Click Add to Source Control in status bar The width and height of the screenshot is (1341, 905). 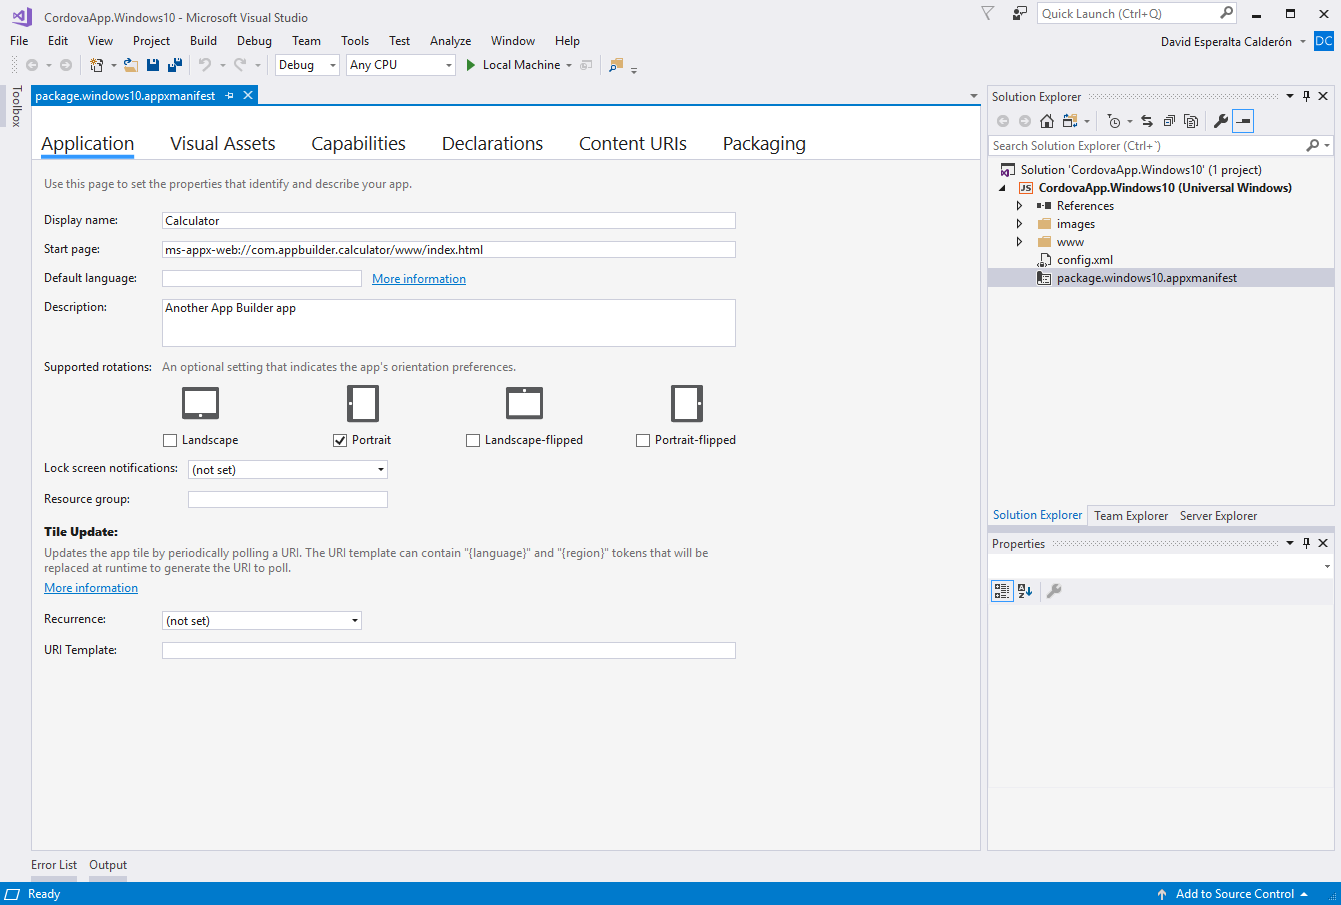click(1234, 894)
